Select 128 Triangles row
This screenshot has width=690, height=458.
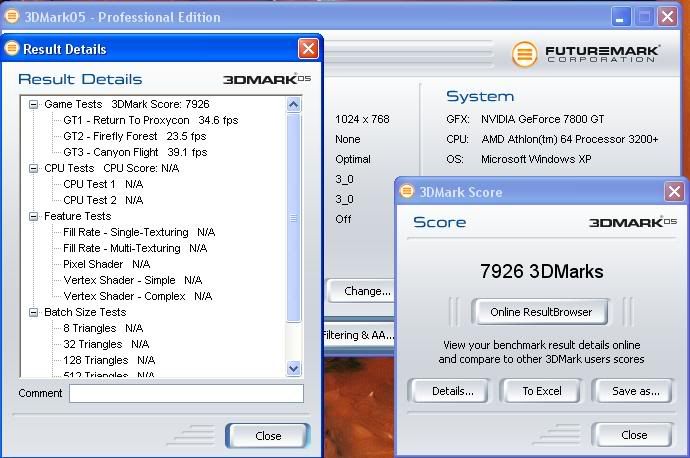coord(109,360)
